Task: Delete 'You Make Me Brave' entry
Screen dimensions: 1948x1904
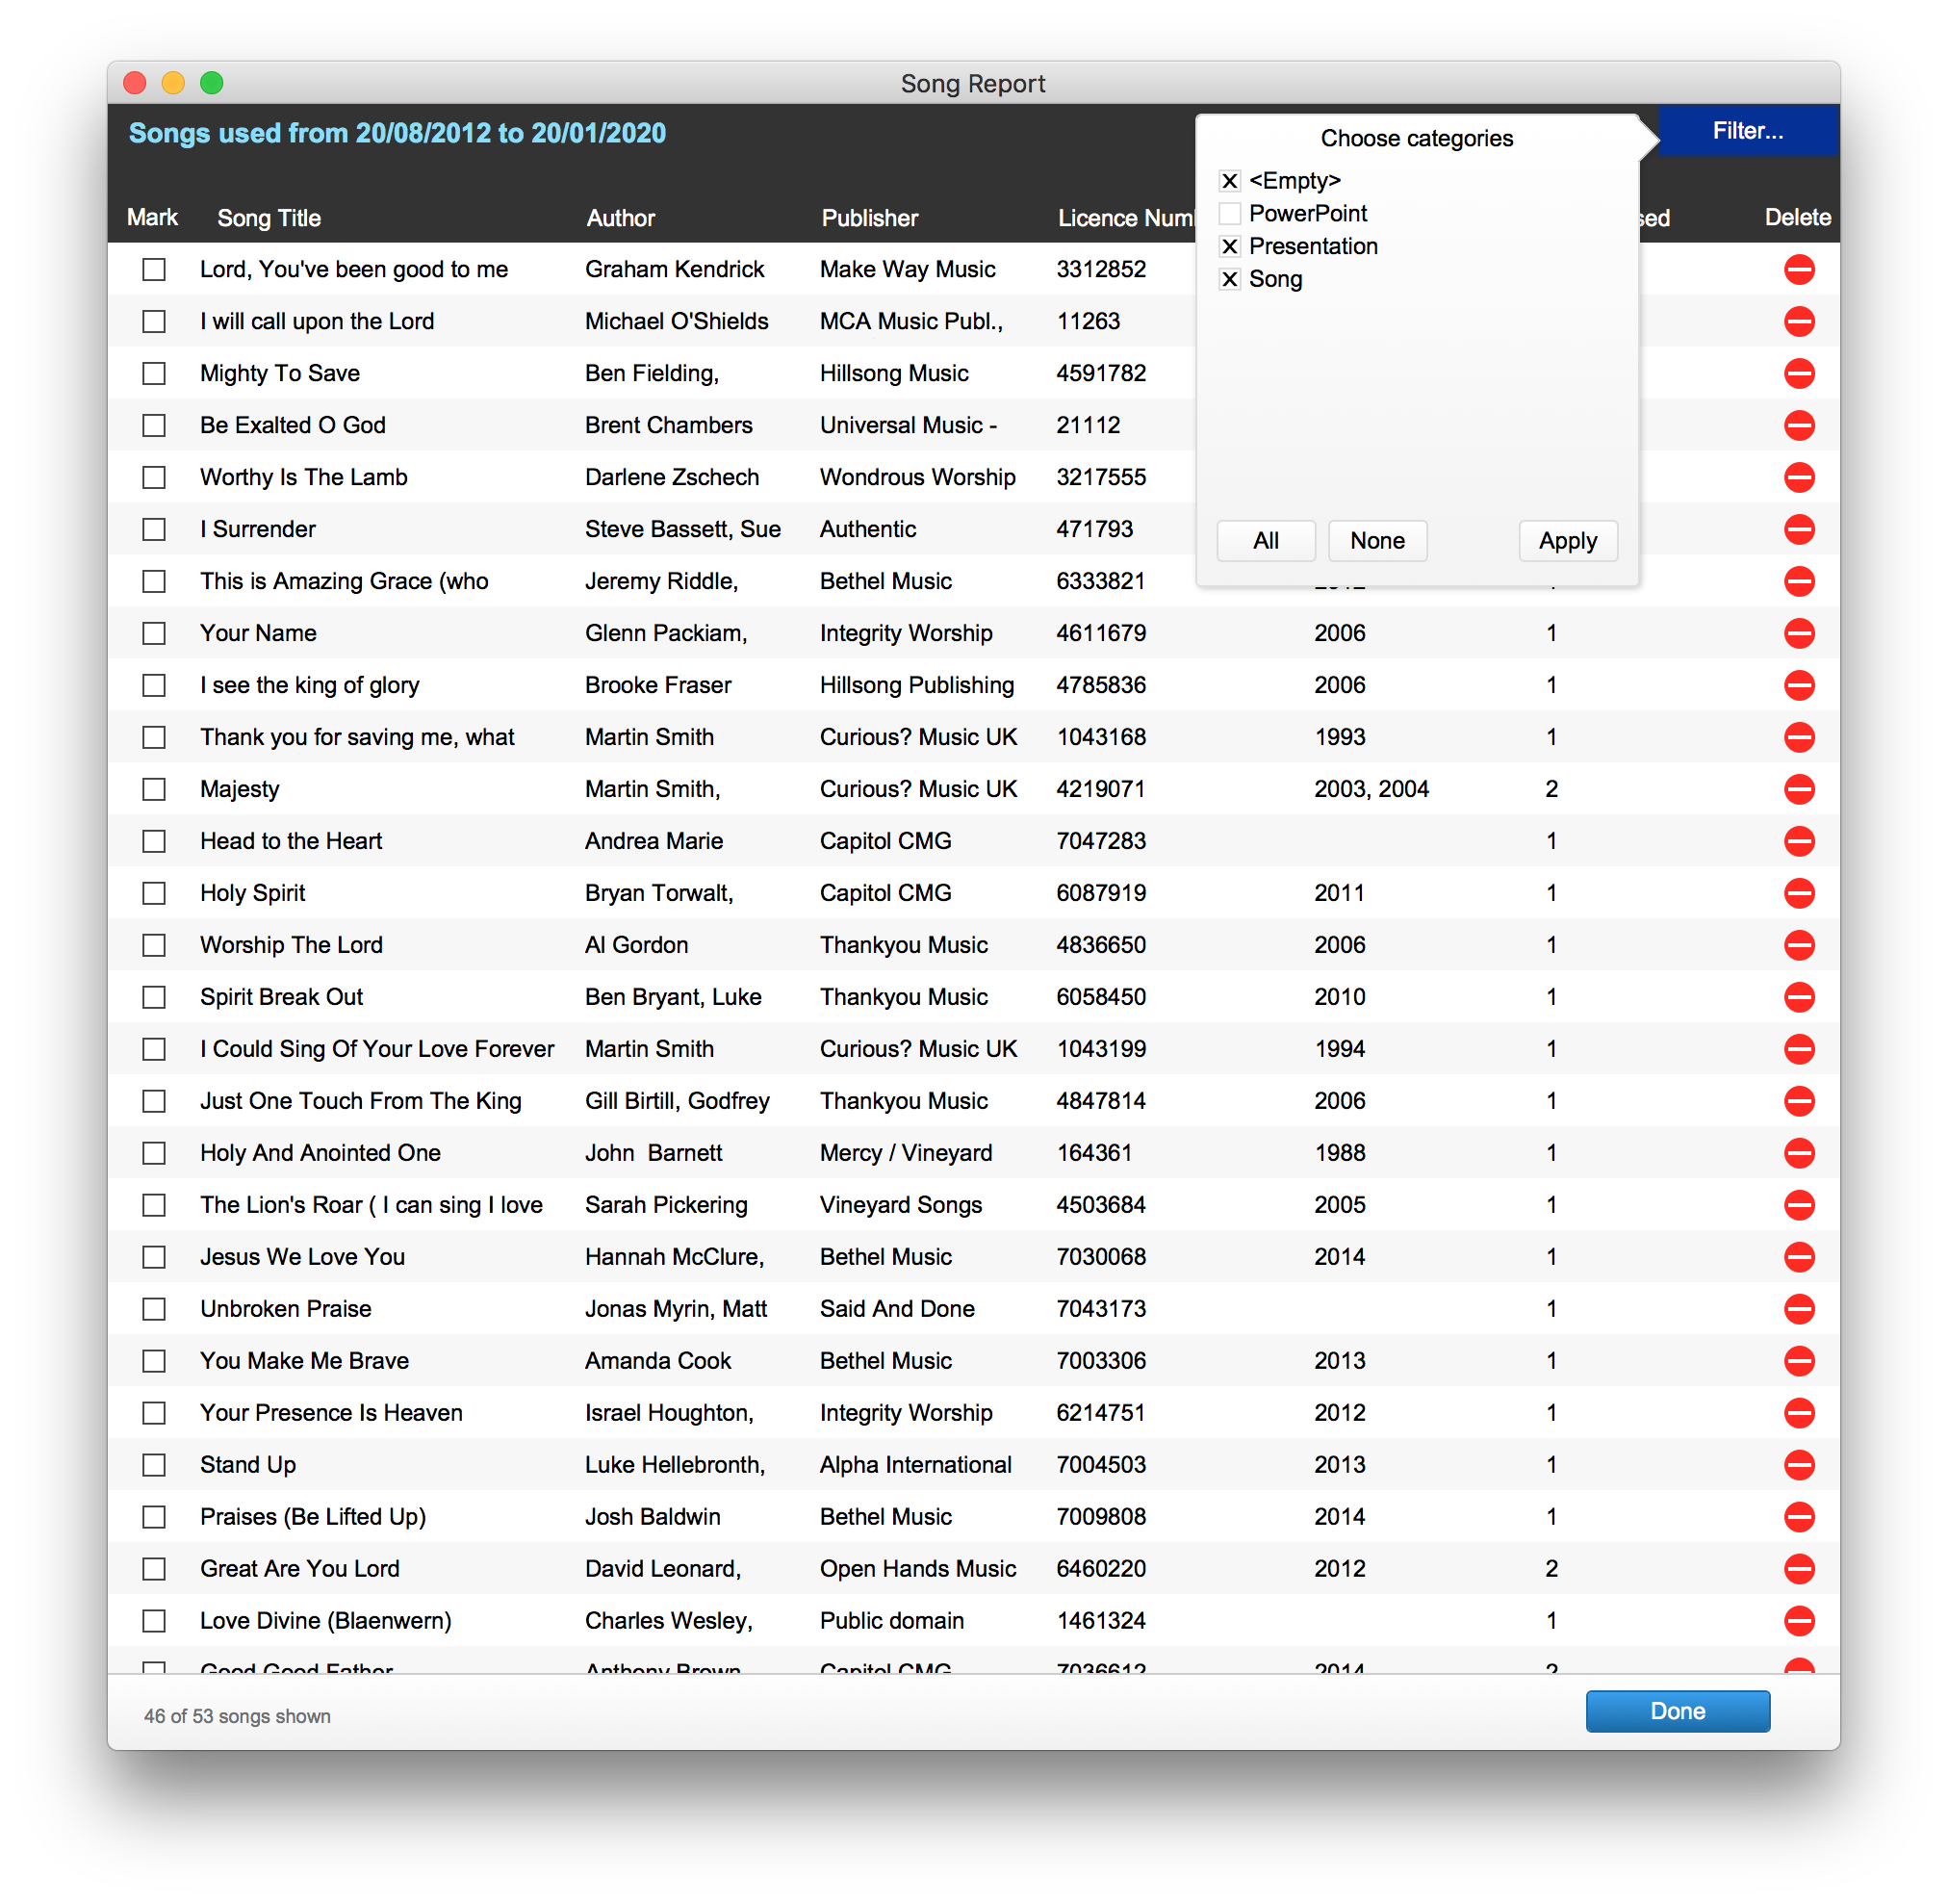Action: tap(1799, 1361)
